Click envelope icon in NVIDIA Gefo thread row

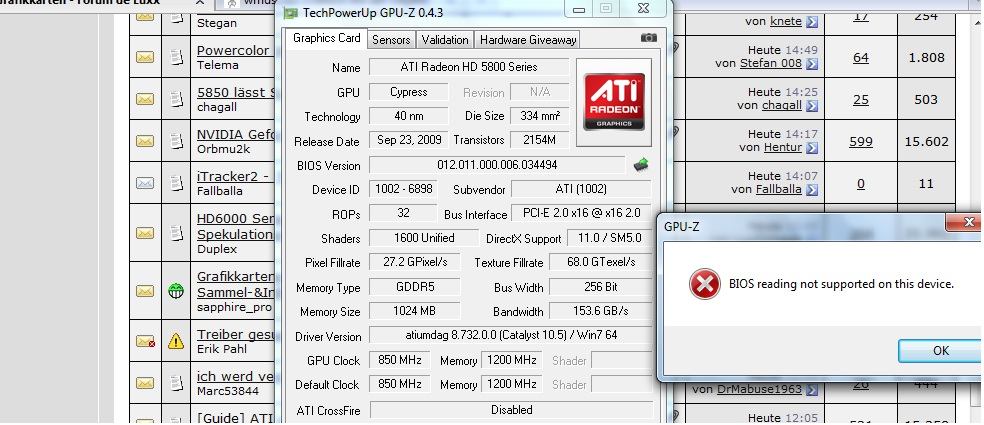[145, 141]
